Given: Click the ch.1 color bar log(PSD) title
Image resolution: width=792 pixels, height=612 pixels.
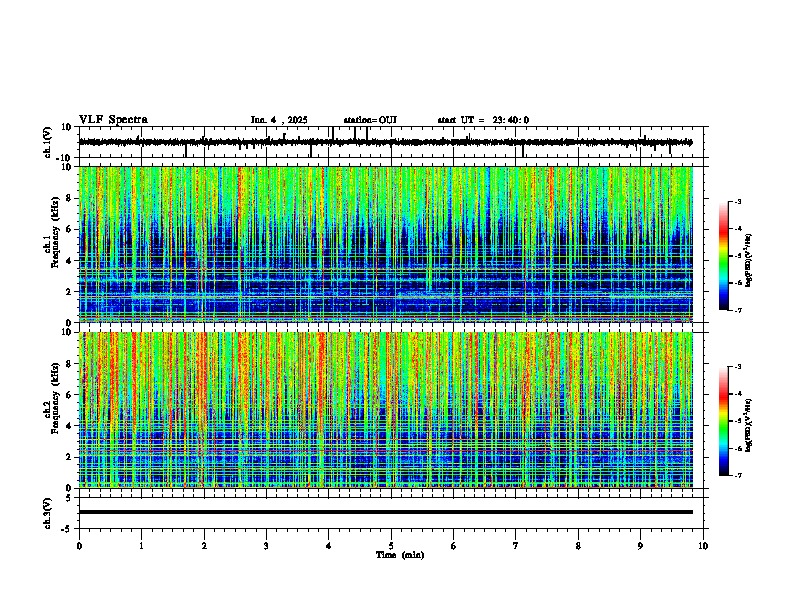Looking at the screenshot, I should coord(748,260).
